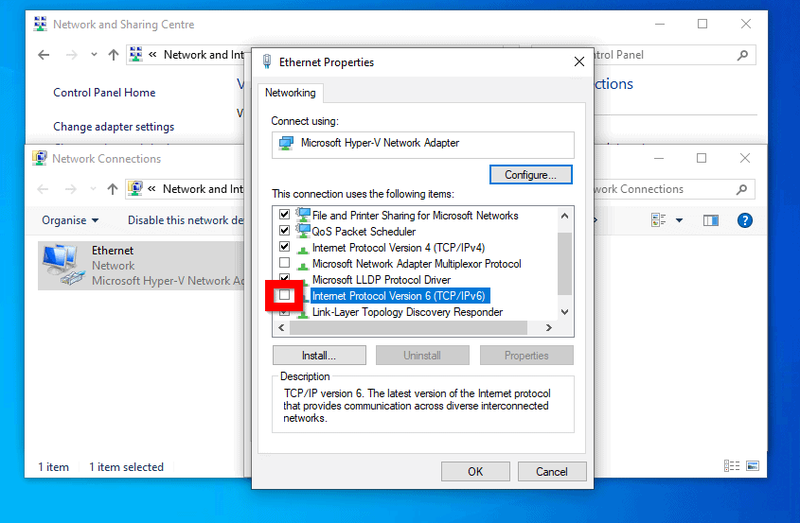Click left arrow of horizontal scrollbar
800x523 pixels.
tap(281, 328)
